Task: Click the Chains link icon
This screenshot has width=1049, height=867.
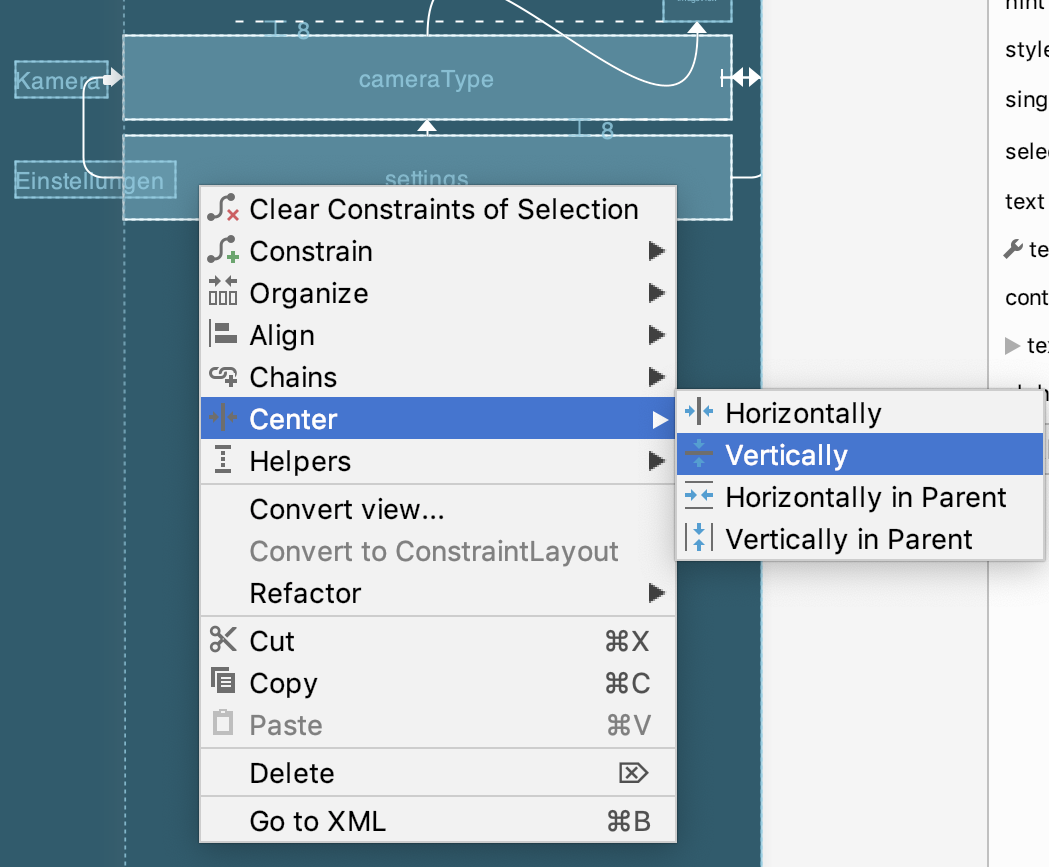Action: [223, 377]
